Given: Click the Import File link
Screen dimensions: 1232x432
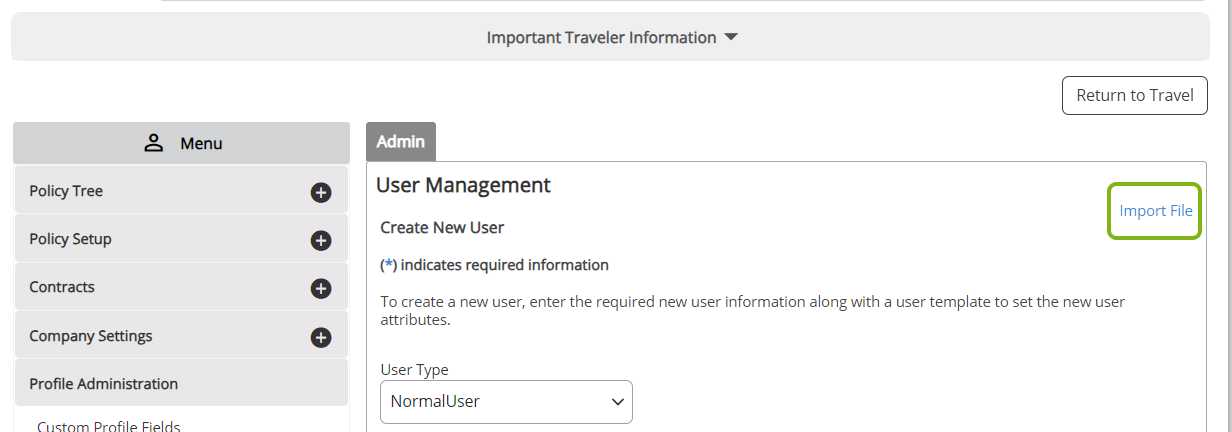Looking at the screenshot, I should (x=1155, y=211).
